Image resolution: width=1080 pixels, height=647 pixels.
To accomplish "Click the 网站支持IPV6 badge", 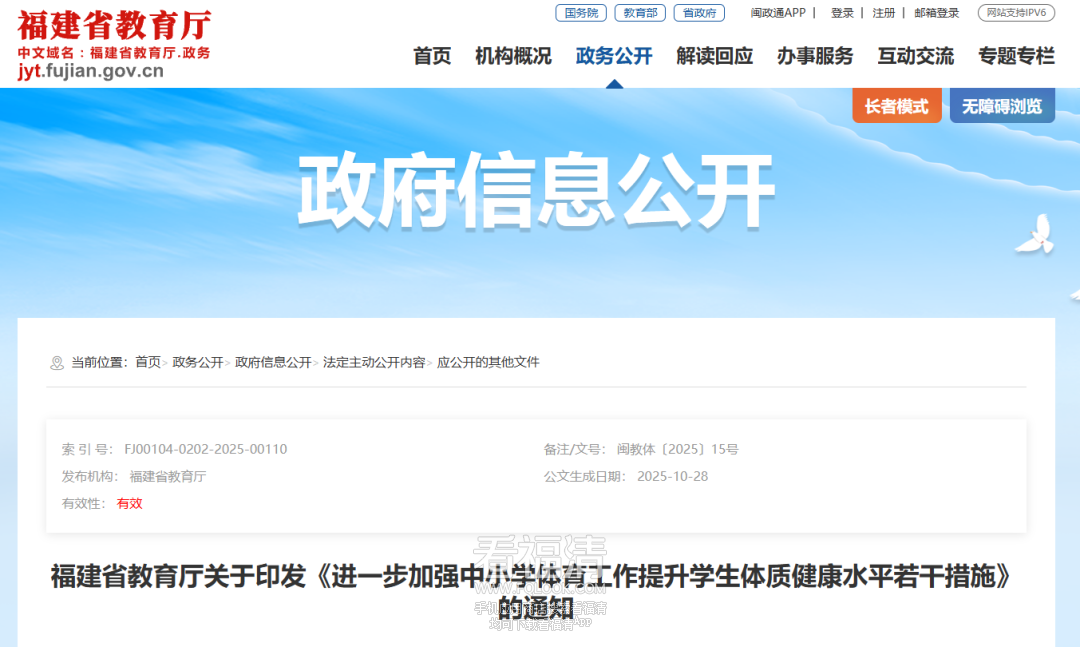I will pyautogui.click(x=1016, y=13).
